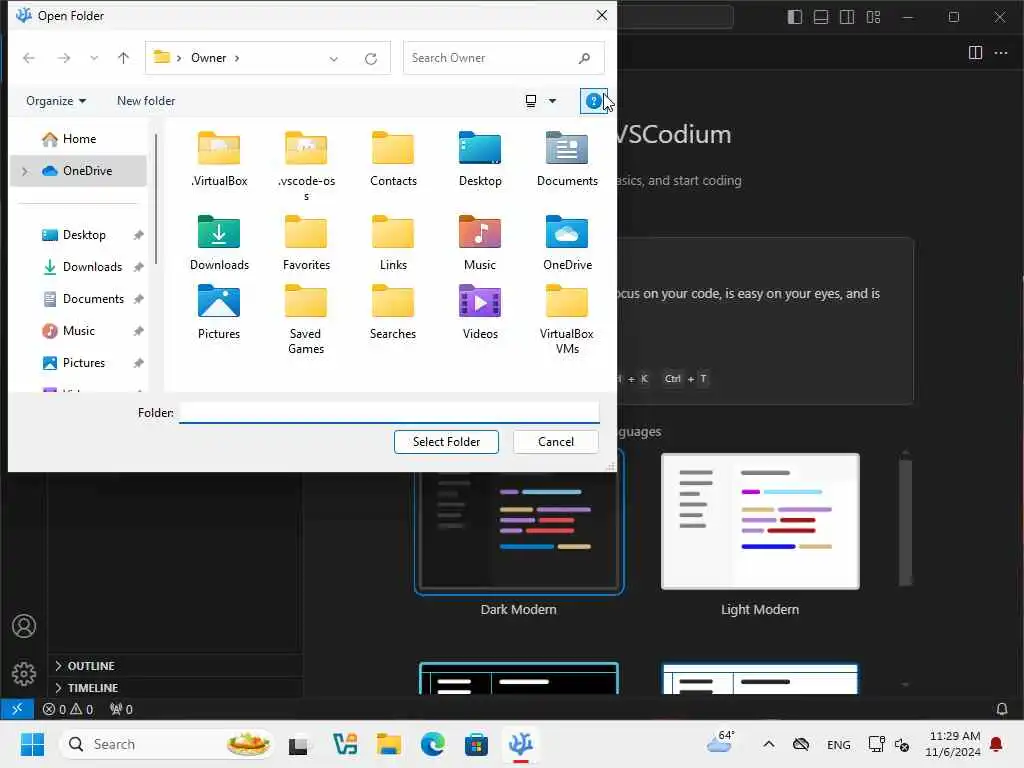The width and height of the screenshot is (1024, 768).
Task: Open Organize dropdown menu
Action: point(56,101)
